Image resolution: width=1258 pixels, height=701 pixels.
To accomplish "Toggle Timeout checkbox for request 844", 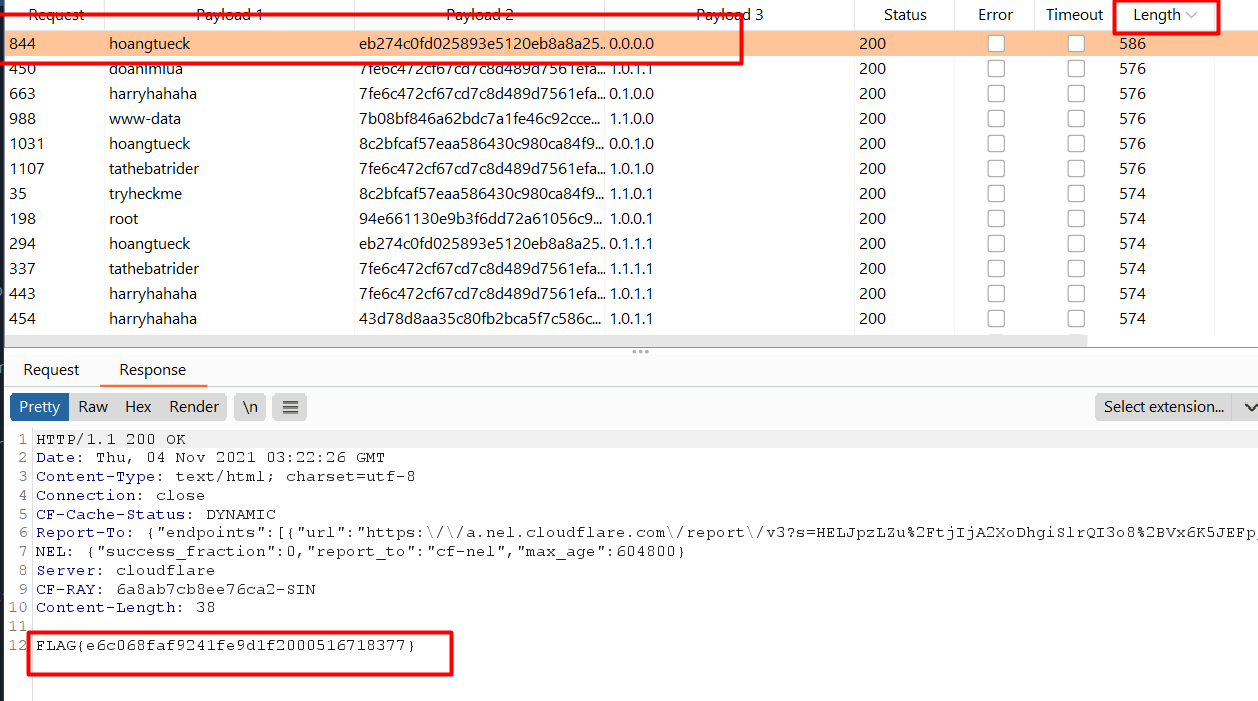I will click(x=1076, y=44).
